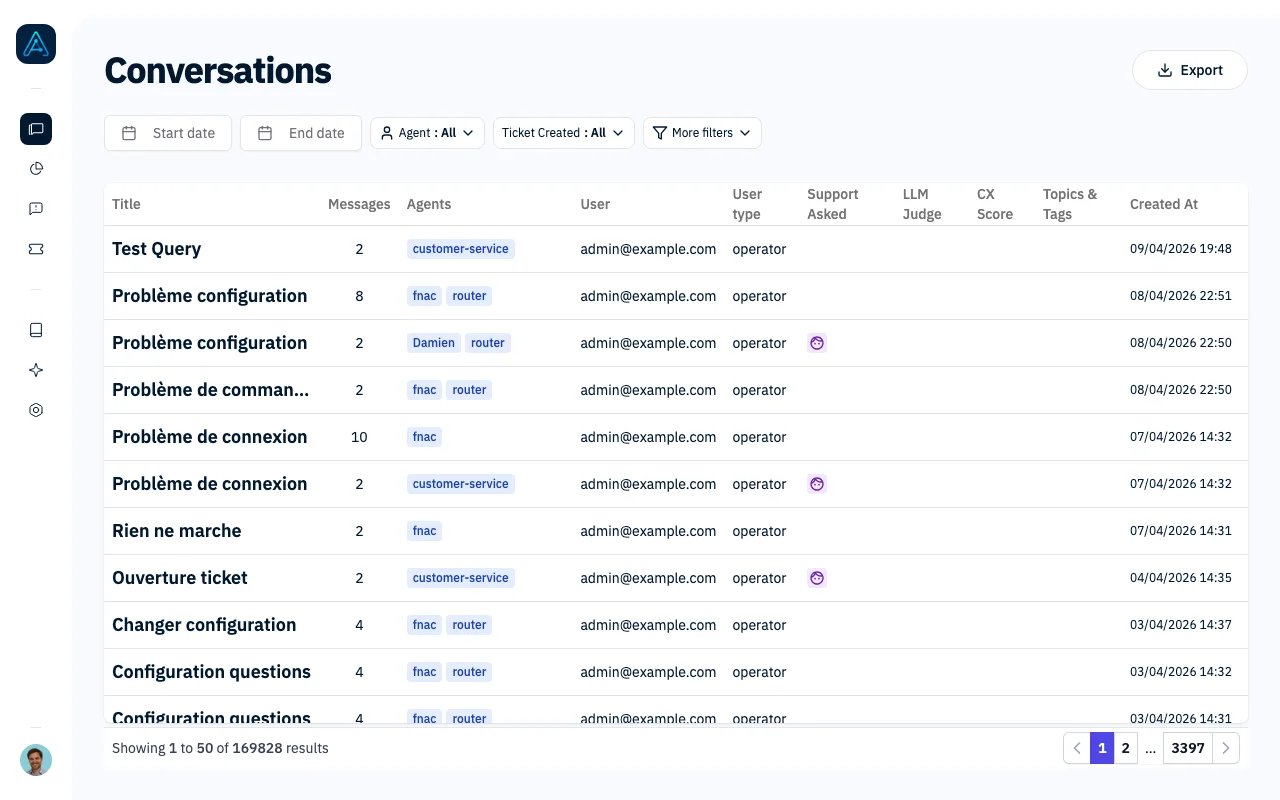Open Problème de connexion with 10 messages
Image resolution: width=1280 pixels, height=800 pixels.
coord(210,437)
